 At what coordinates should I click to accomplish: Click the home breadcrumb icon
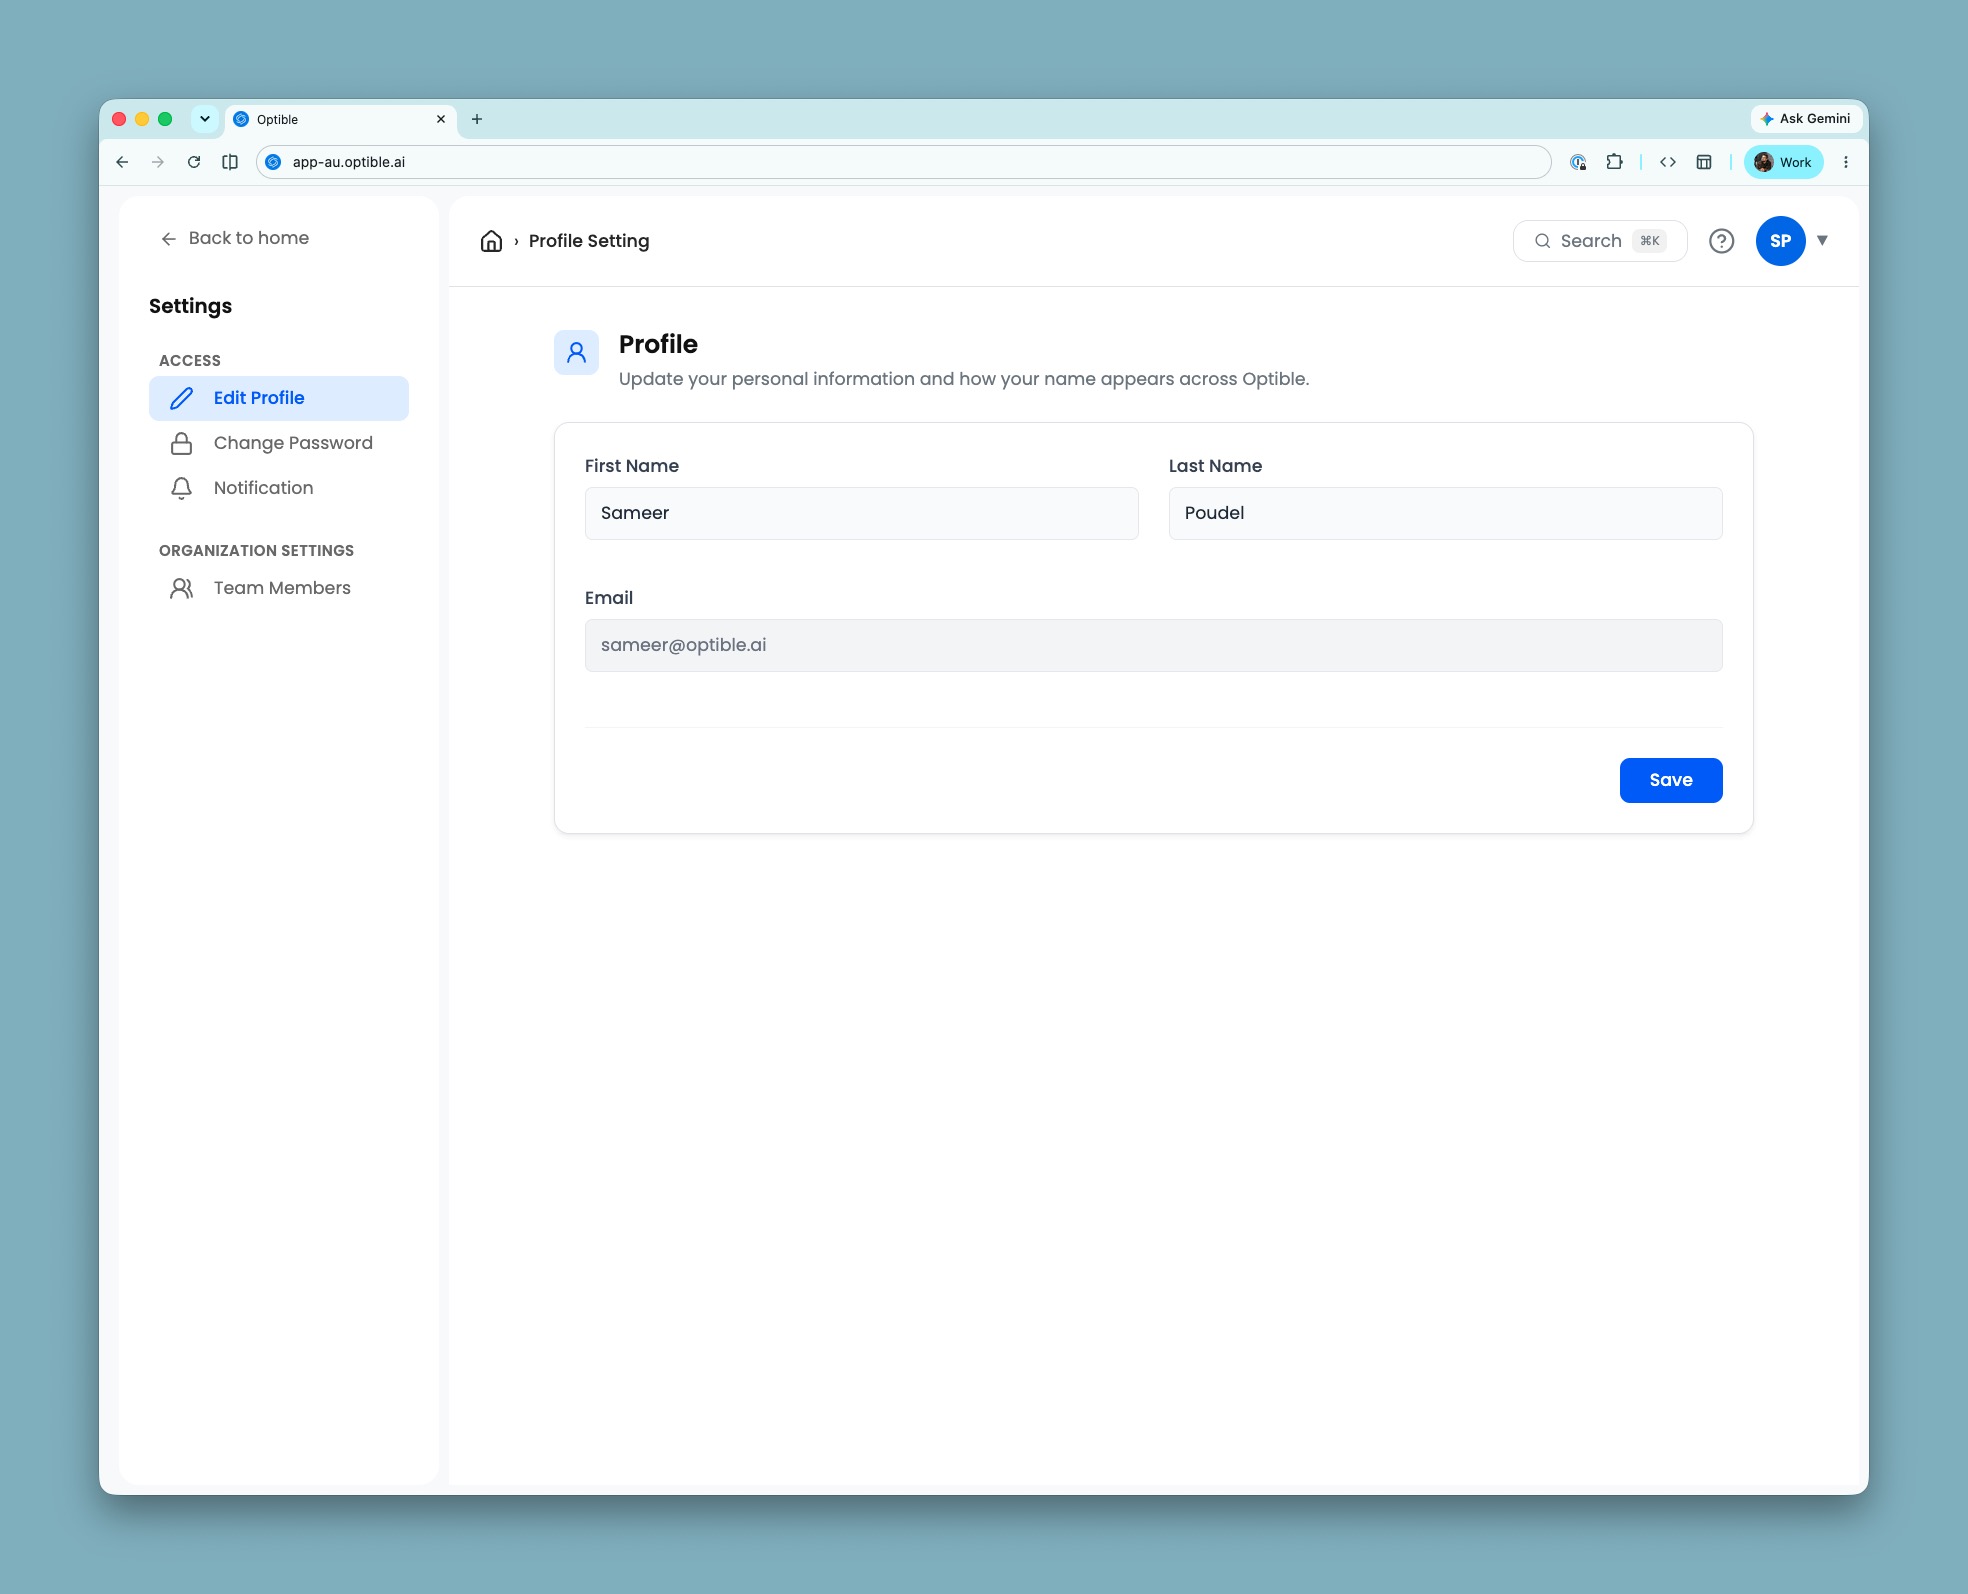(491, 241)
